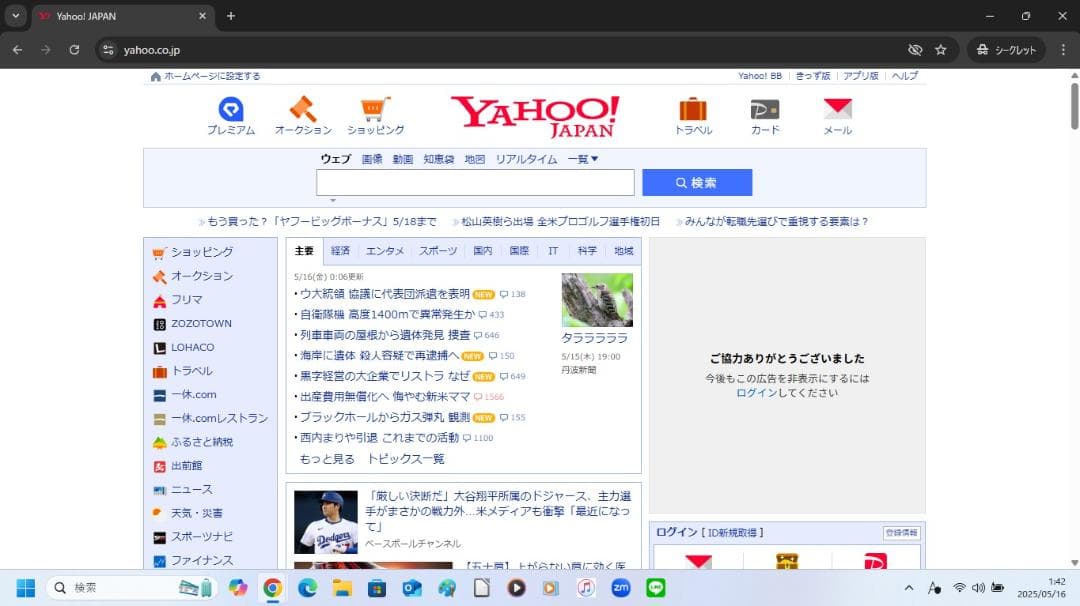Open メール from the envelope icon
Image resolution: width=1080 pixels, height=606 pixels.
point(837,110)
